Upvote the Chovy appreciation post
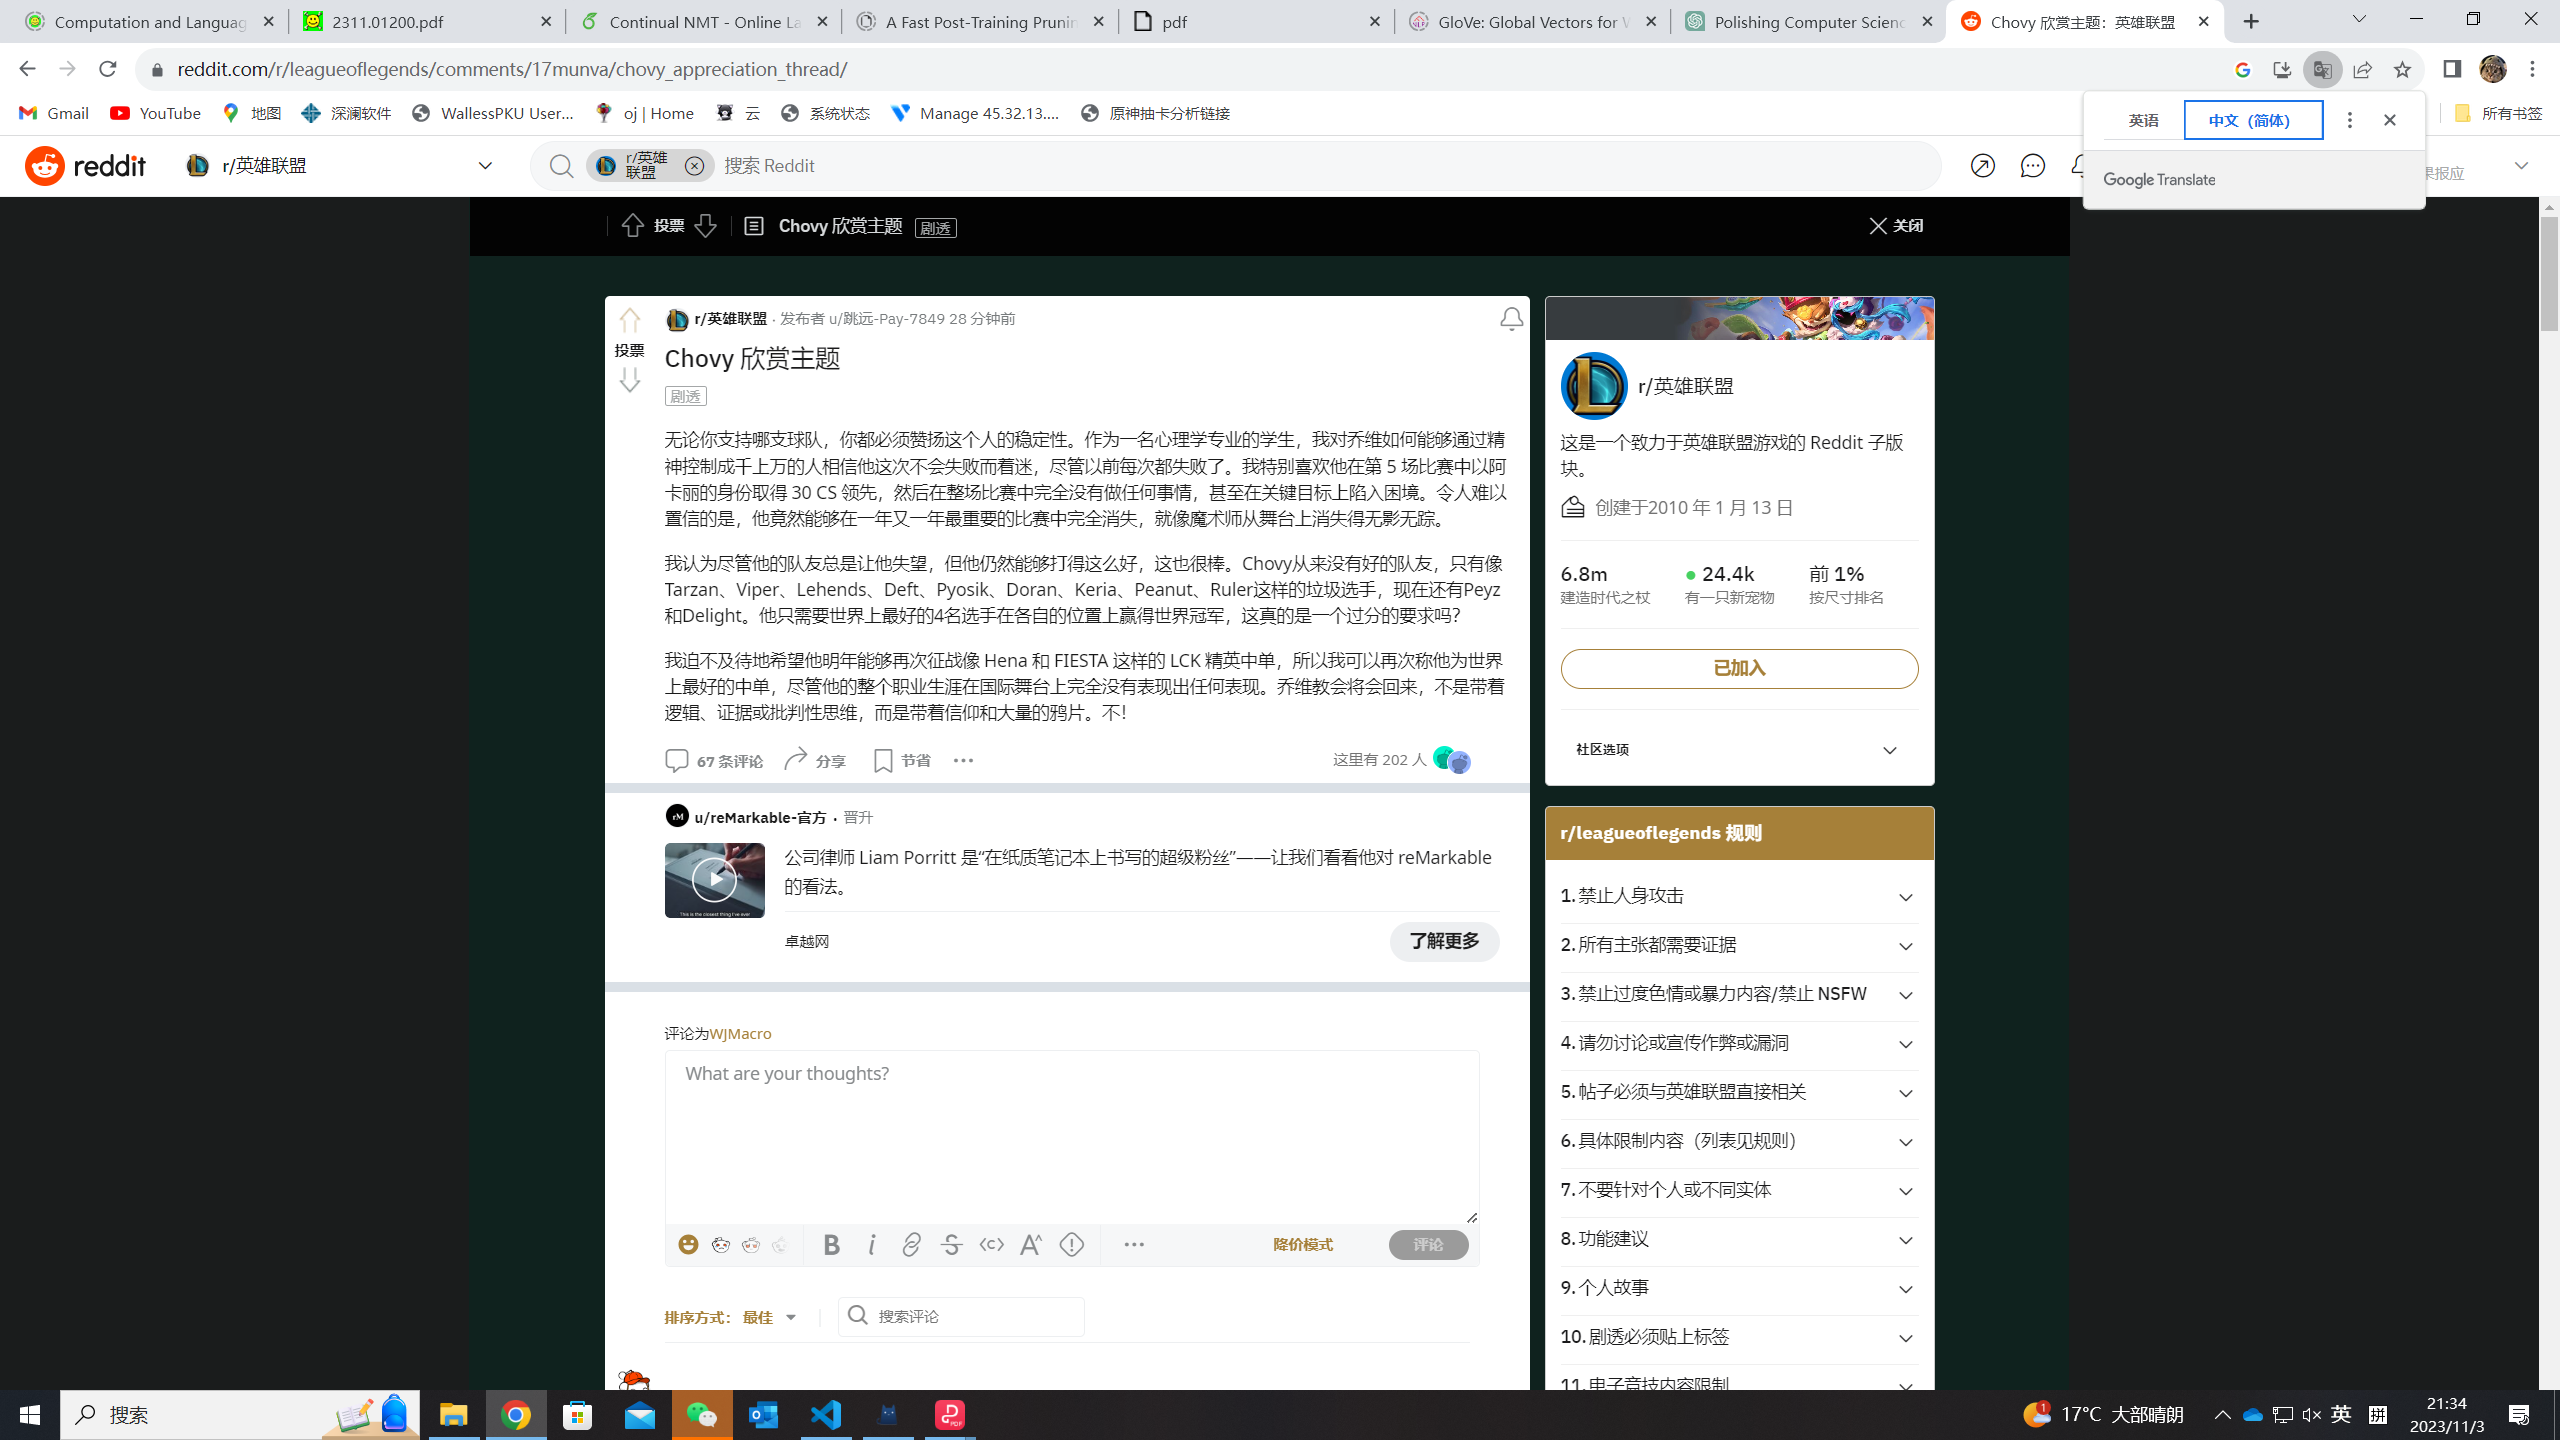 coord(630,318)
